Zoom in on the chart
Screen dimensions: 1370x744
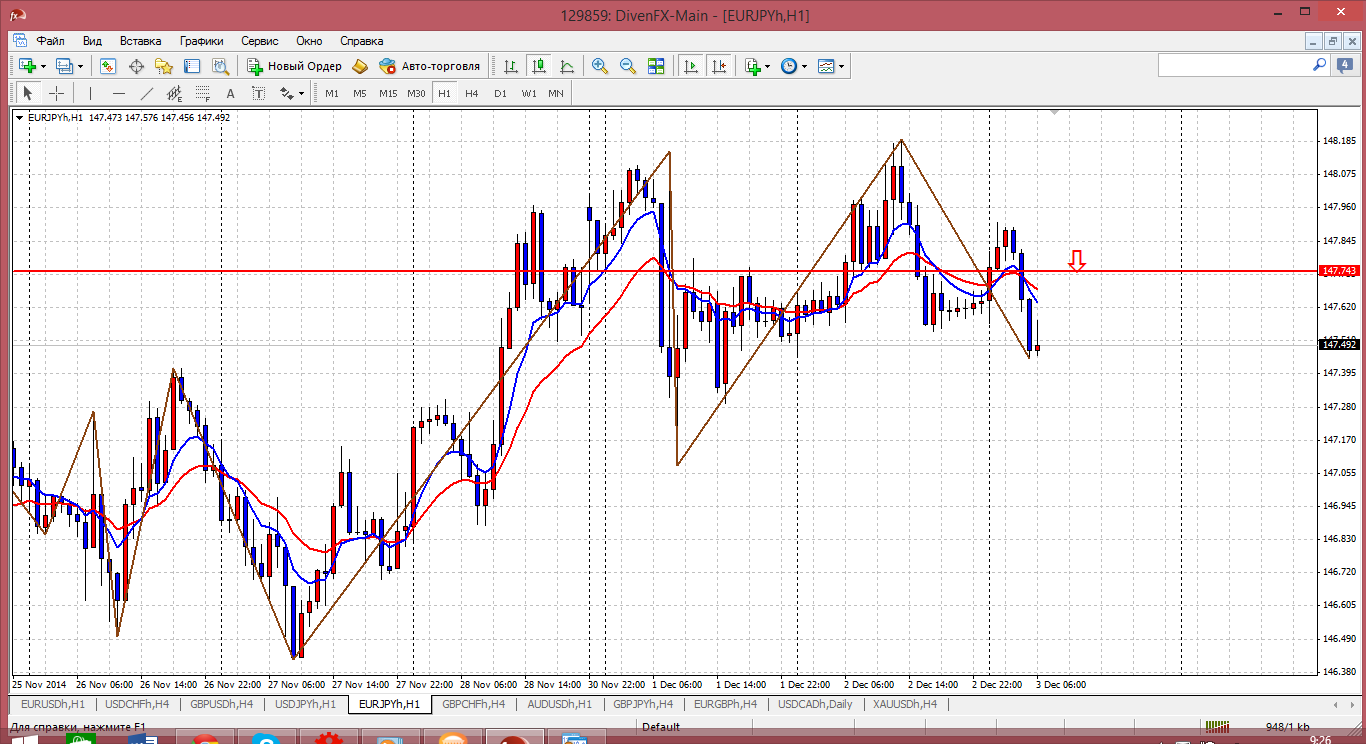click(x=600, y=66)
